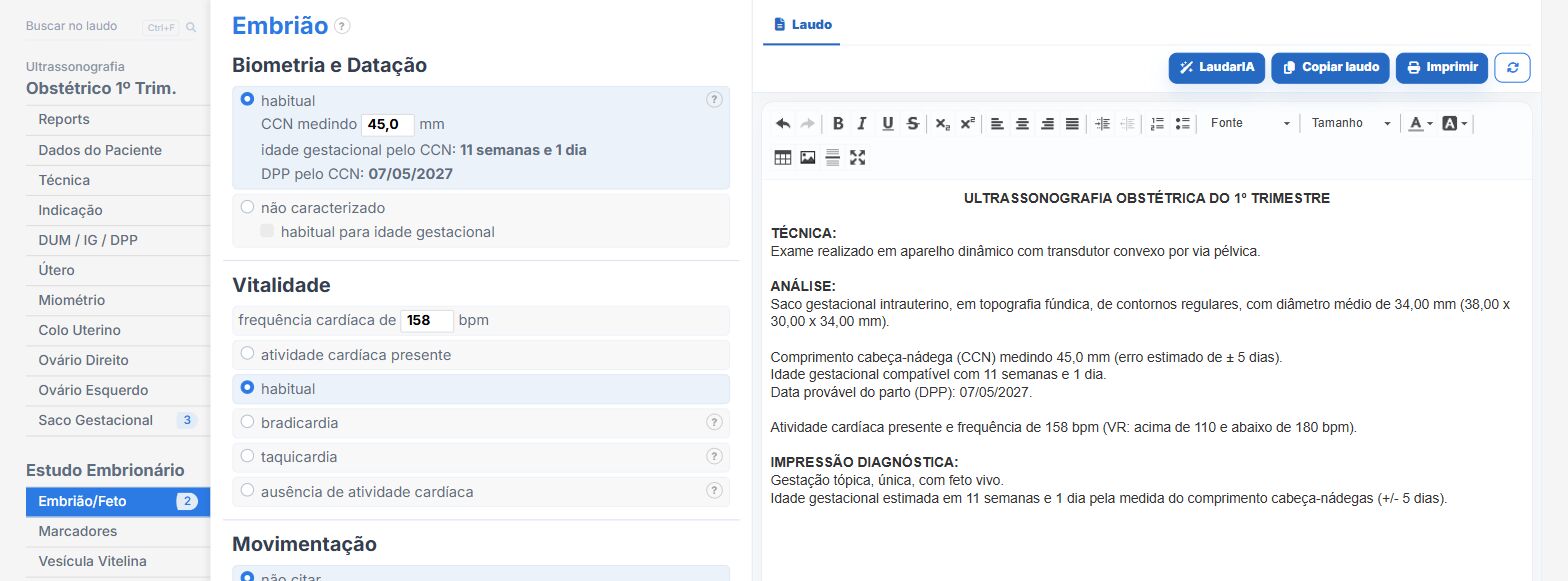Expand the editor to fullscreen

(x=857, y=157)
